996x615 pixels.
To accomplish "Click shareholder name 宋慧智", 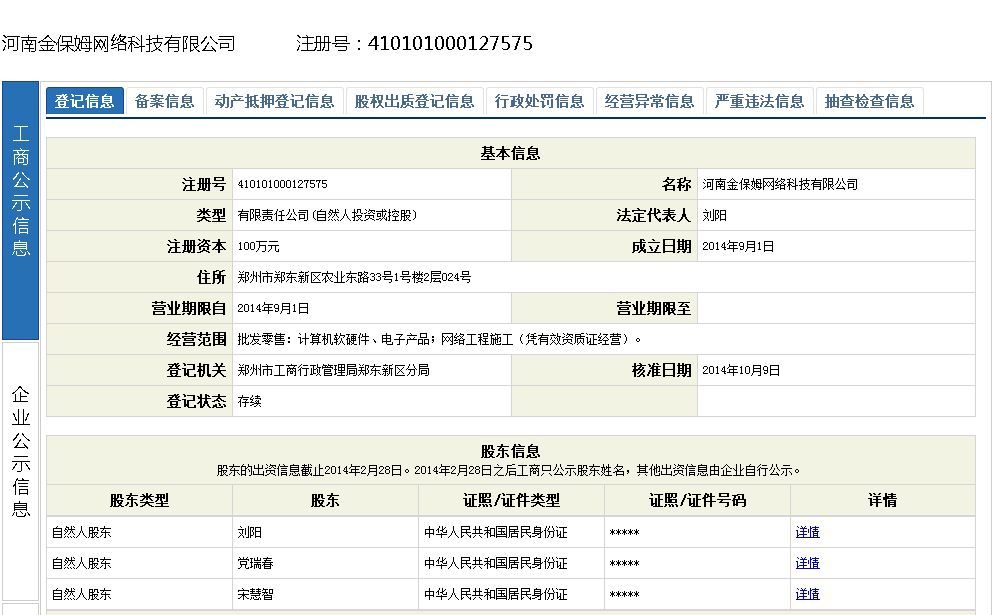I will pos(255,595).
